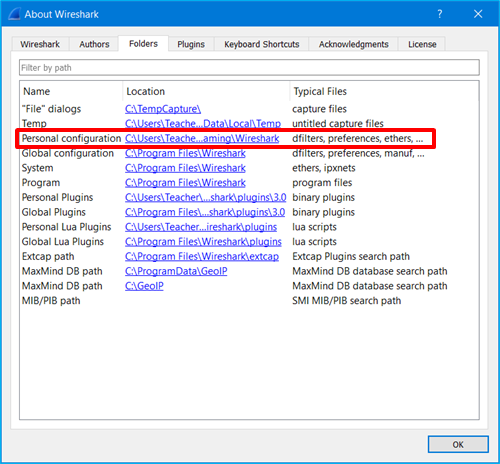Click "SMI MIB/PIB search path" cell

(347, 301)
